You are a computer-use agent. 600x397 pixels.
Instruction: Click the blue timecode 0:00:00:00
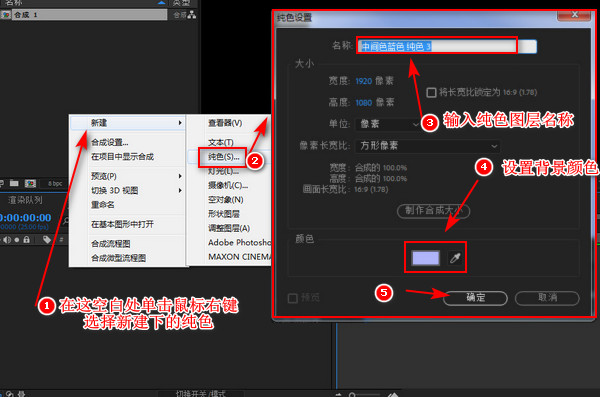[26, 217]
